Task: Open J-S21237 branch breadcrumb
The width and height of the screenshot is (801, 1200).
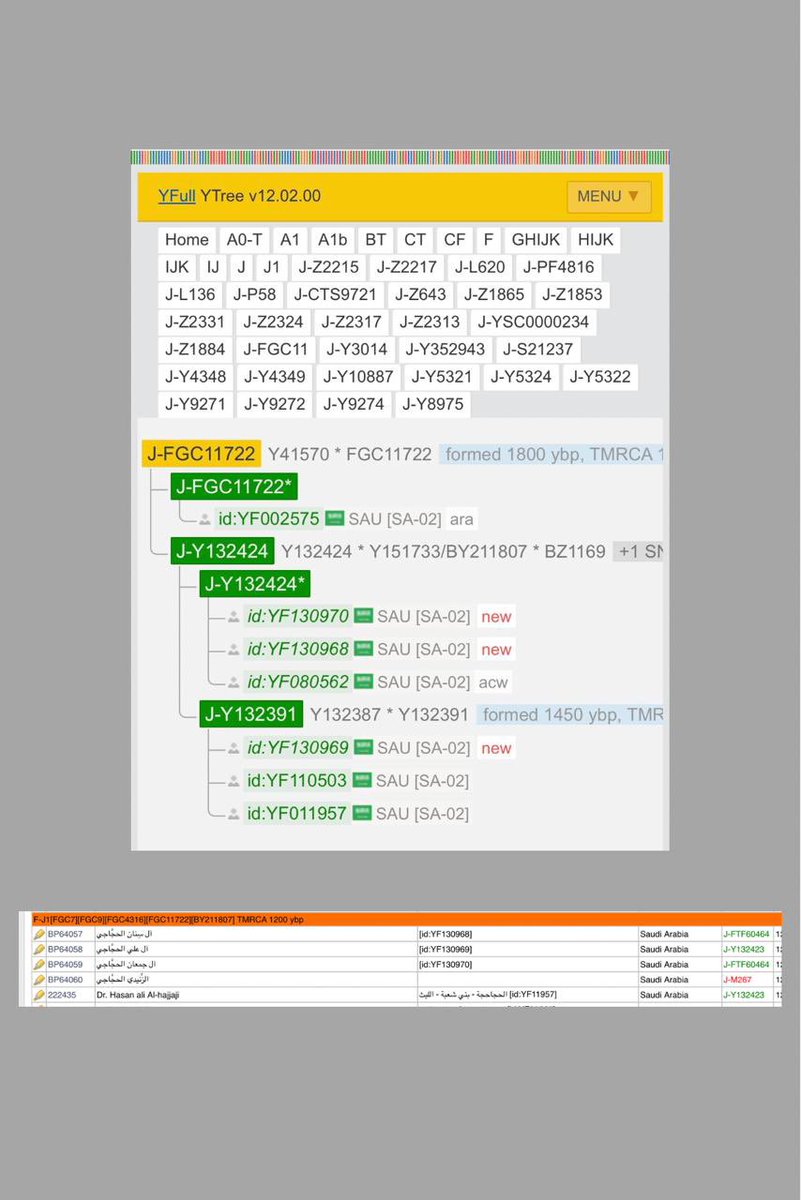Action: pos(538,350)
